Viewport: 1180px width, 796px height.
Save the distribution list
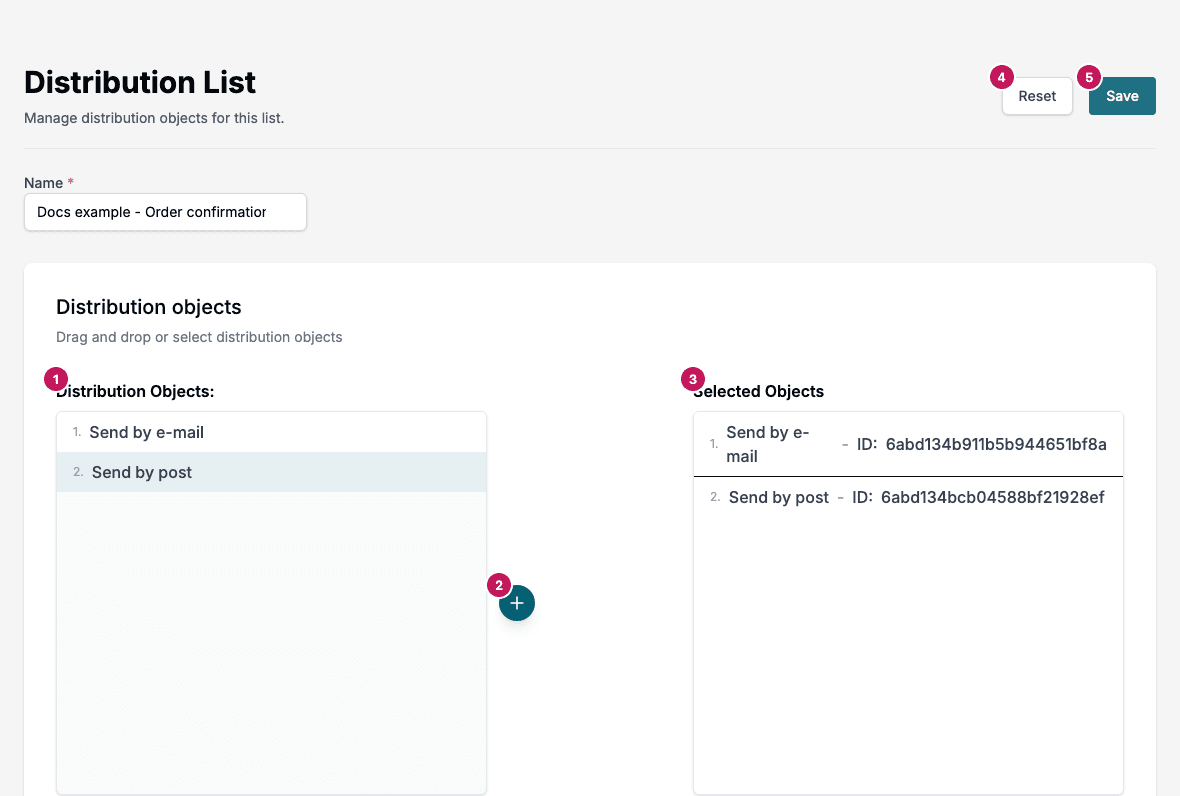1122,96
